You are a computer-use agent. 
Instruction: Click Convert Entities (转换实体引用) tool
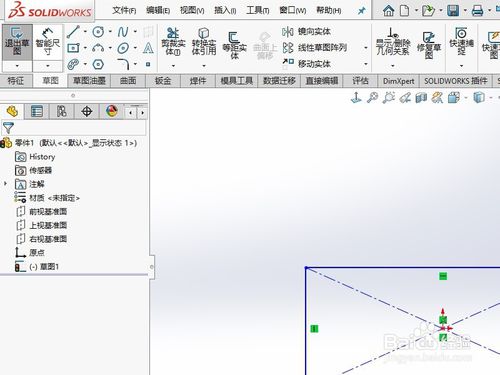coord(204,42)
